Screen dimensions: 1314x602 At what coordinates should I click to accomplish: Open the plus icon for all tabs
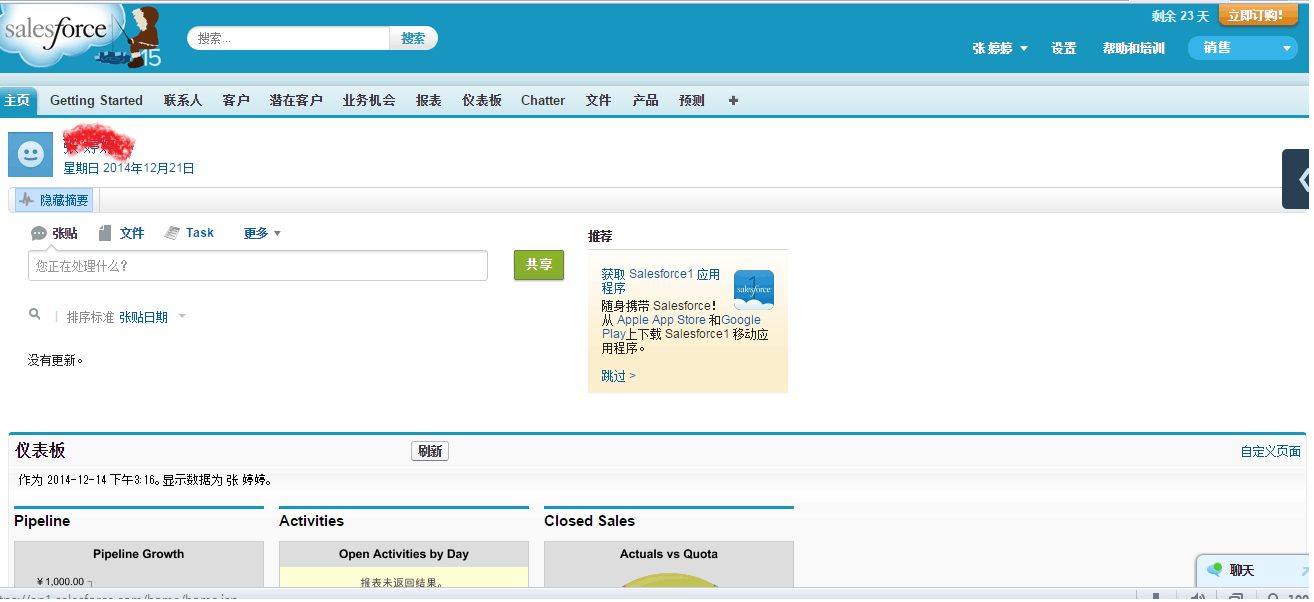pos(733,100)
